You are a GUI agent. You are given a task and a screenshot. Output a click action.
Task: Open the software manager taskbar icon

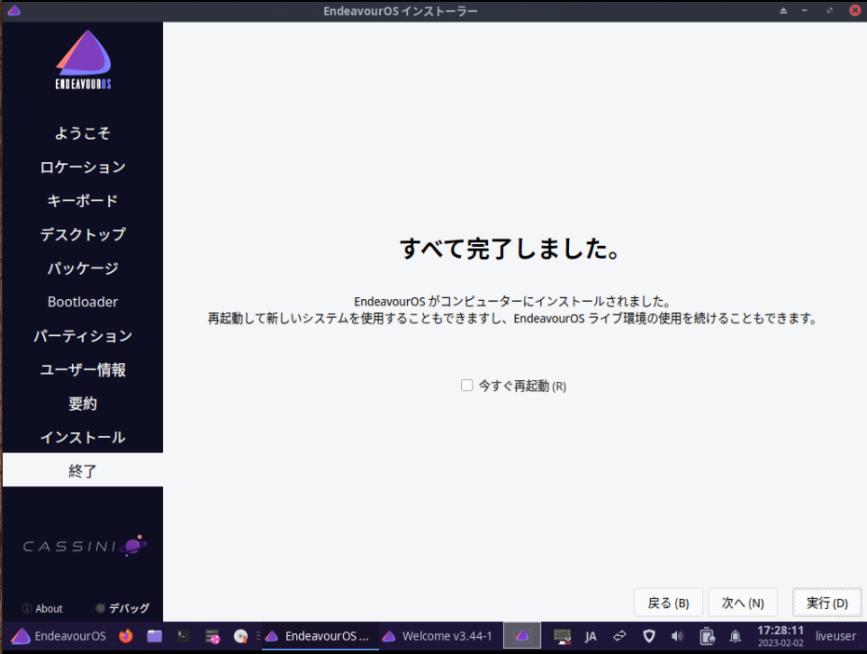coord(212,637)
